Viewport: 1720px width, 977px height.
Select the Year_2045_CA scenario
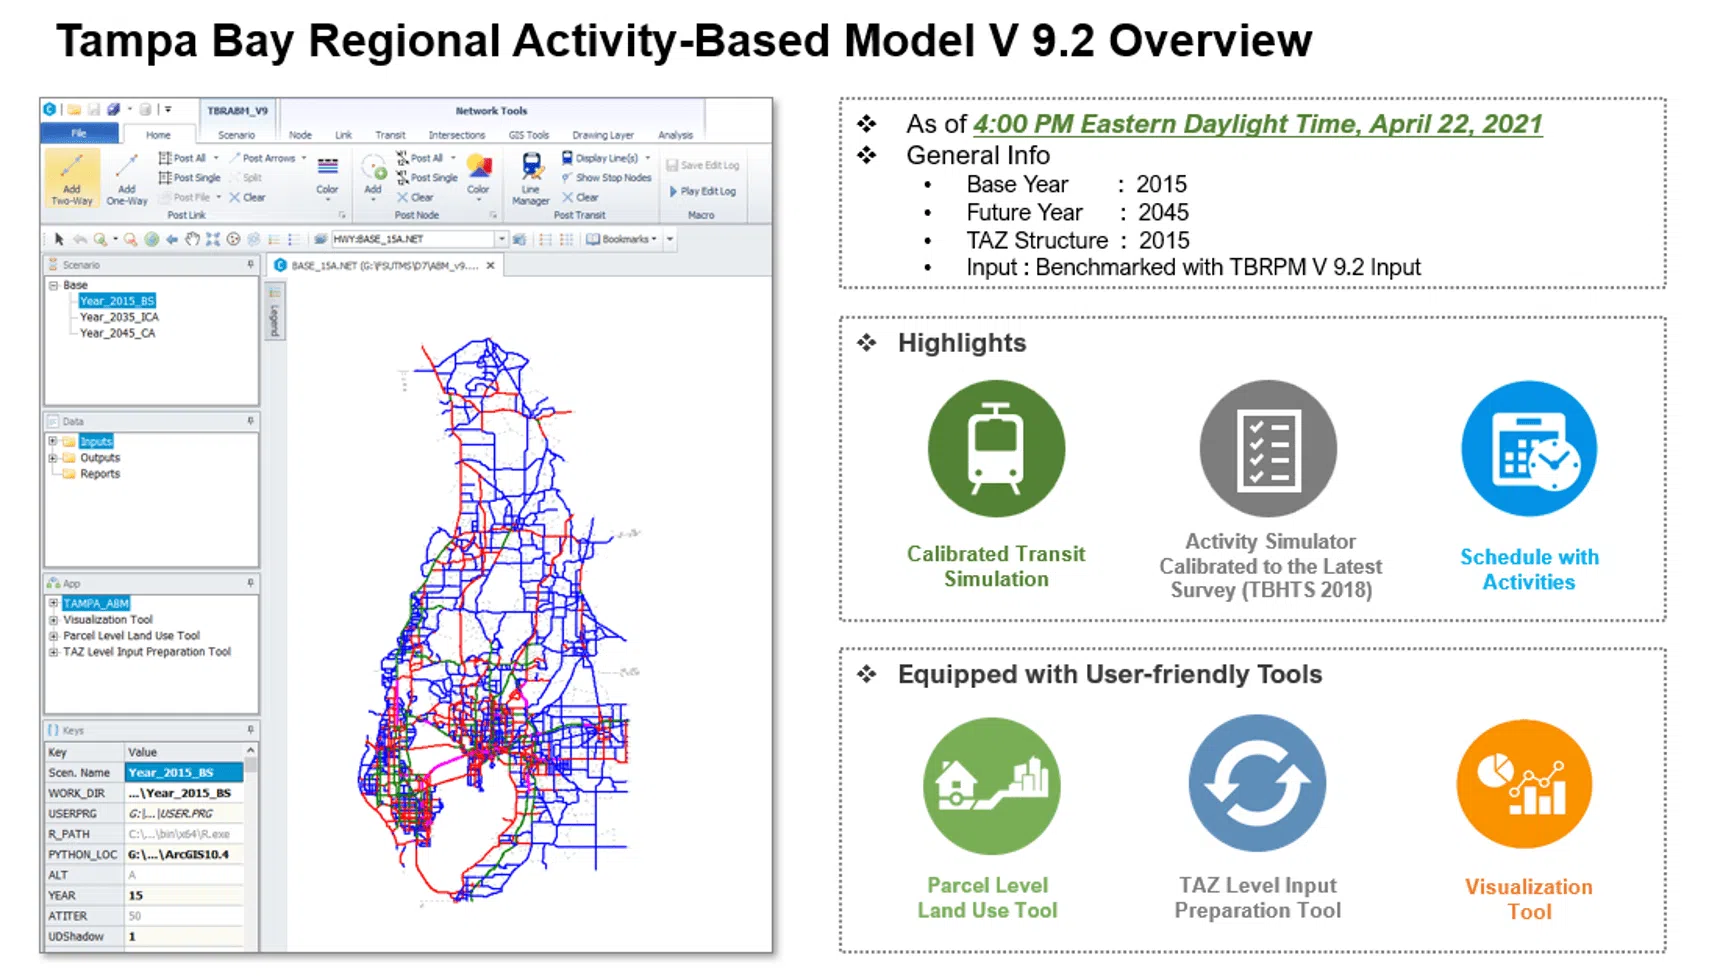(x=117, y=333)
